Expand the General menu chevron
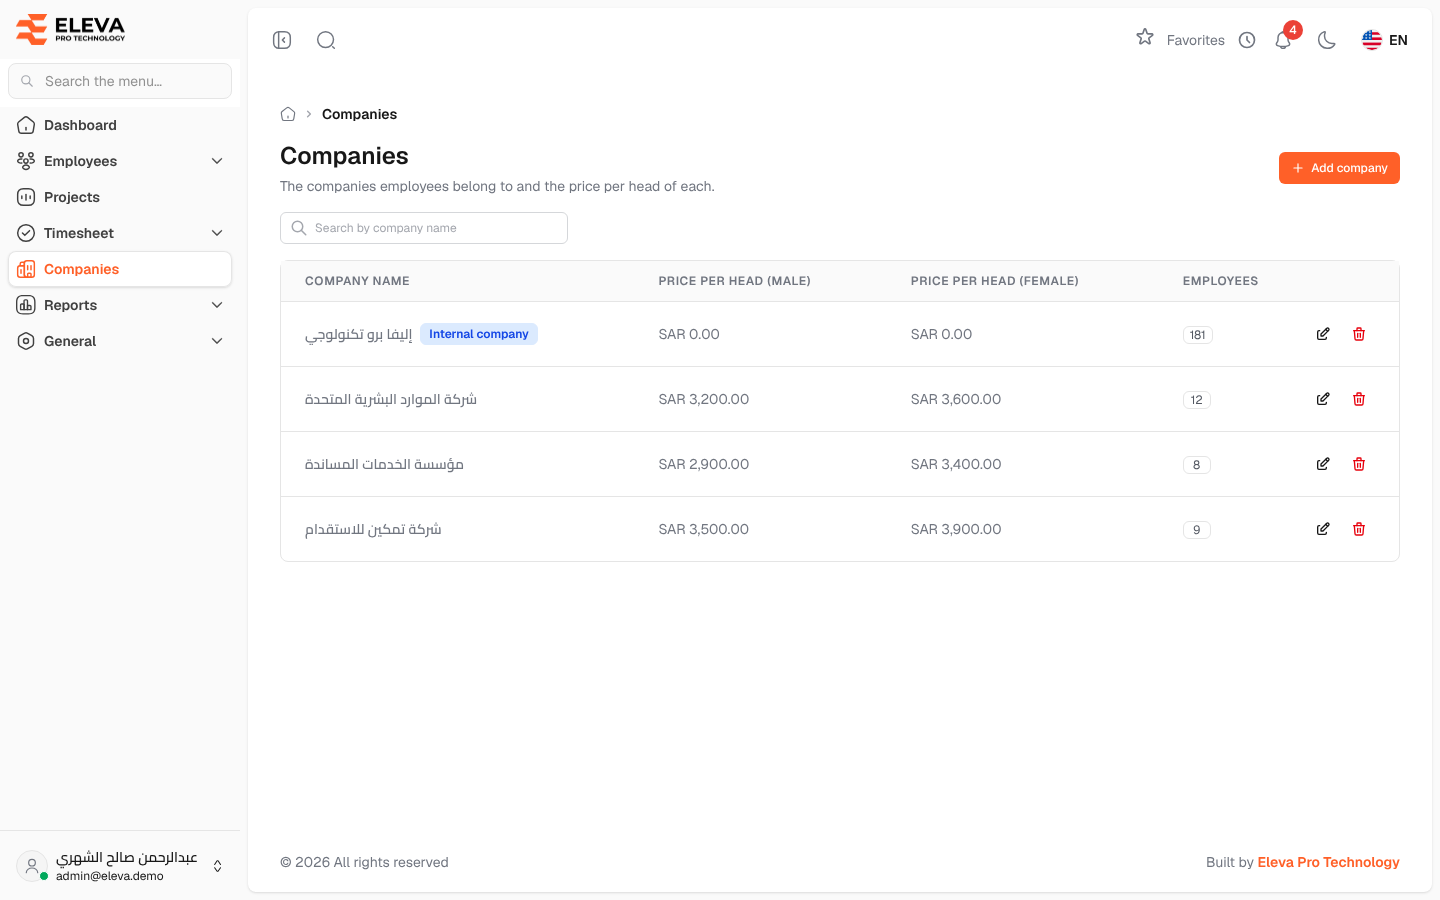This screenshot has height=900, width=1440. (x=217, y=341)
